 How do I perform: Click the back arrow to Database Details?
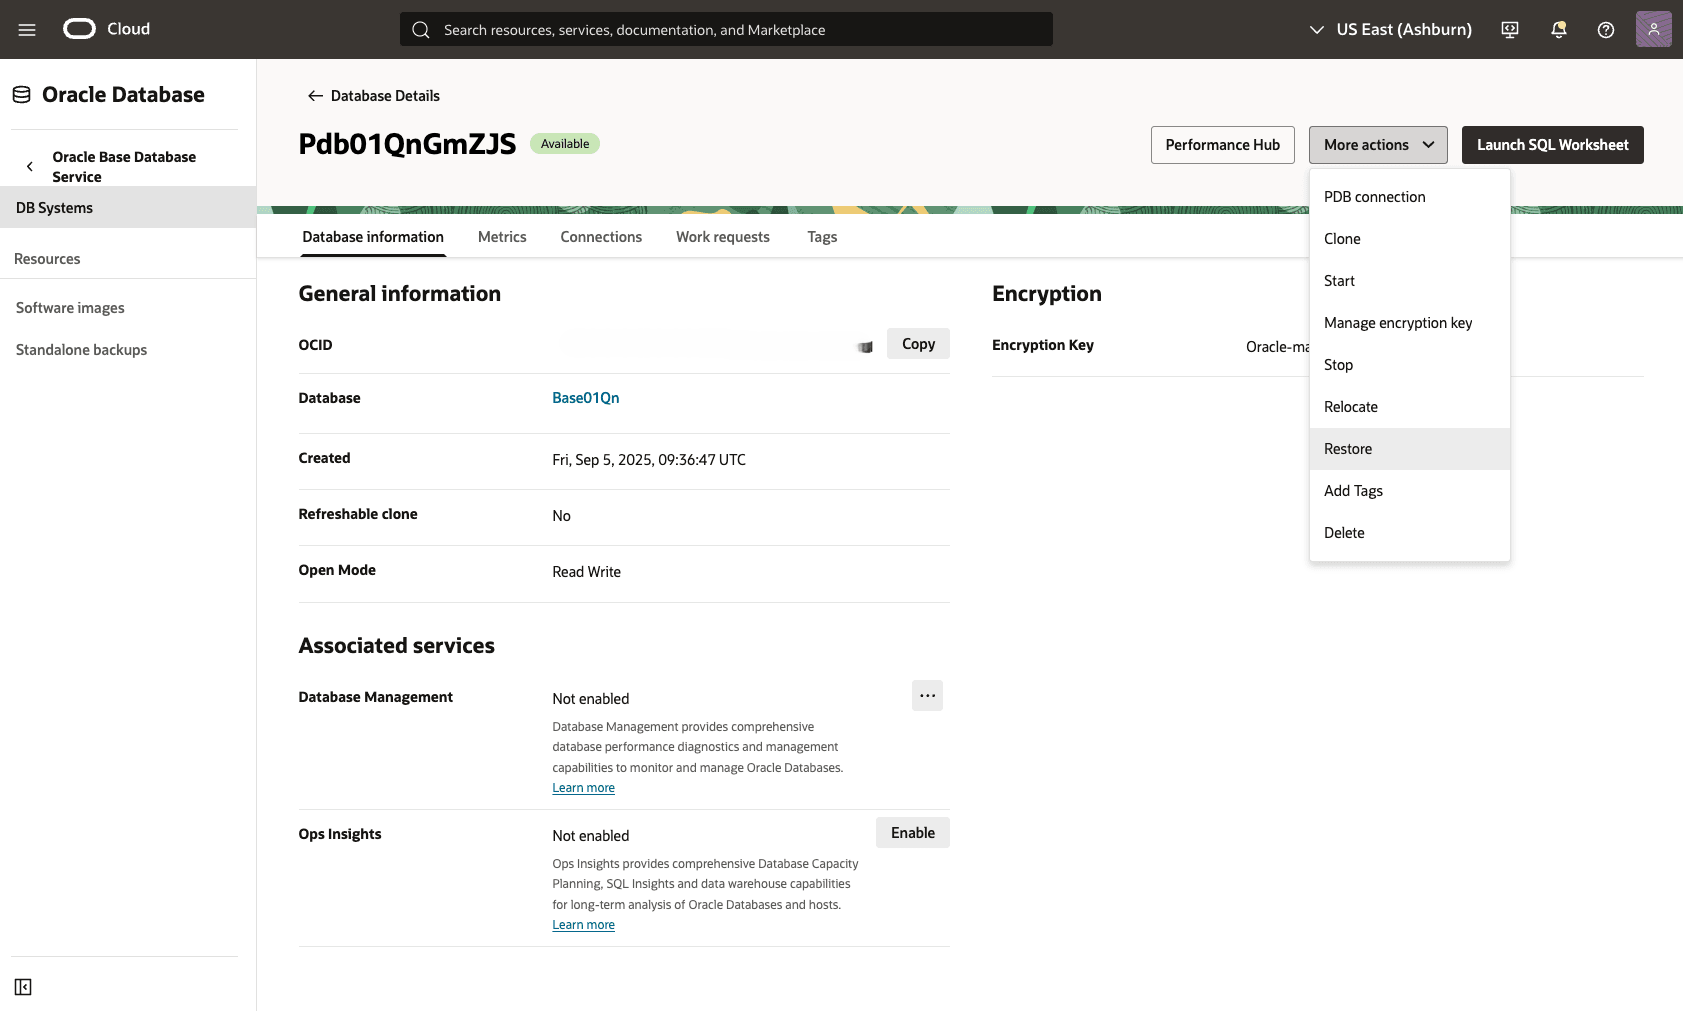click(314, 95)
